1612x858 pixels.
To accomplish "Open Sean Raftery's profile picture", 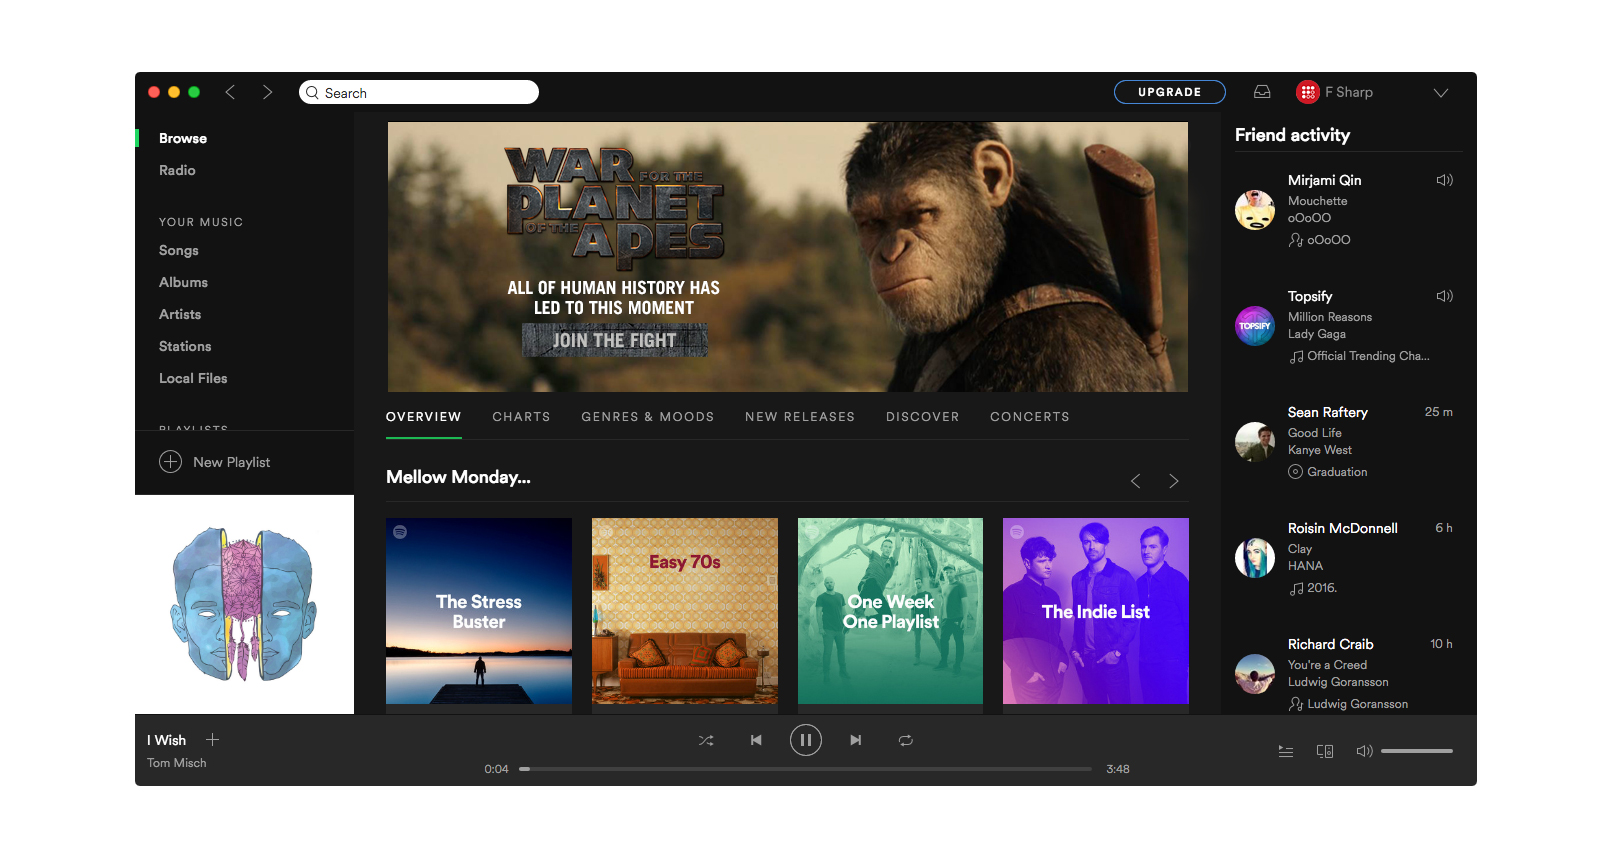I will (1255, 442).
